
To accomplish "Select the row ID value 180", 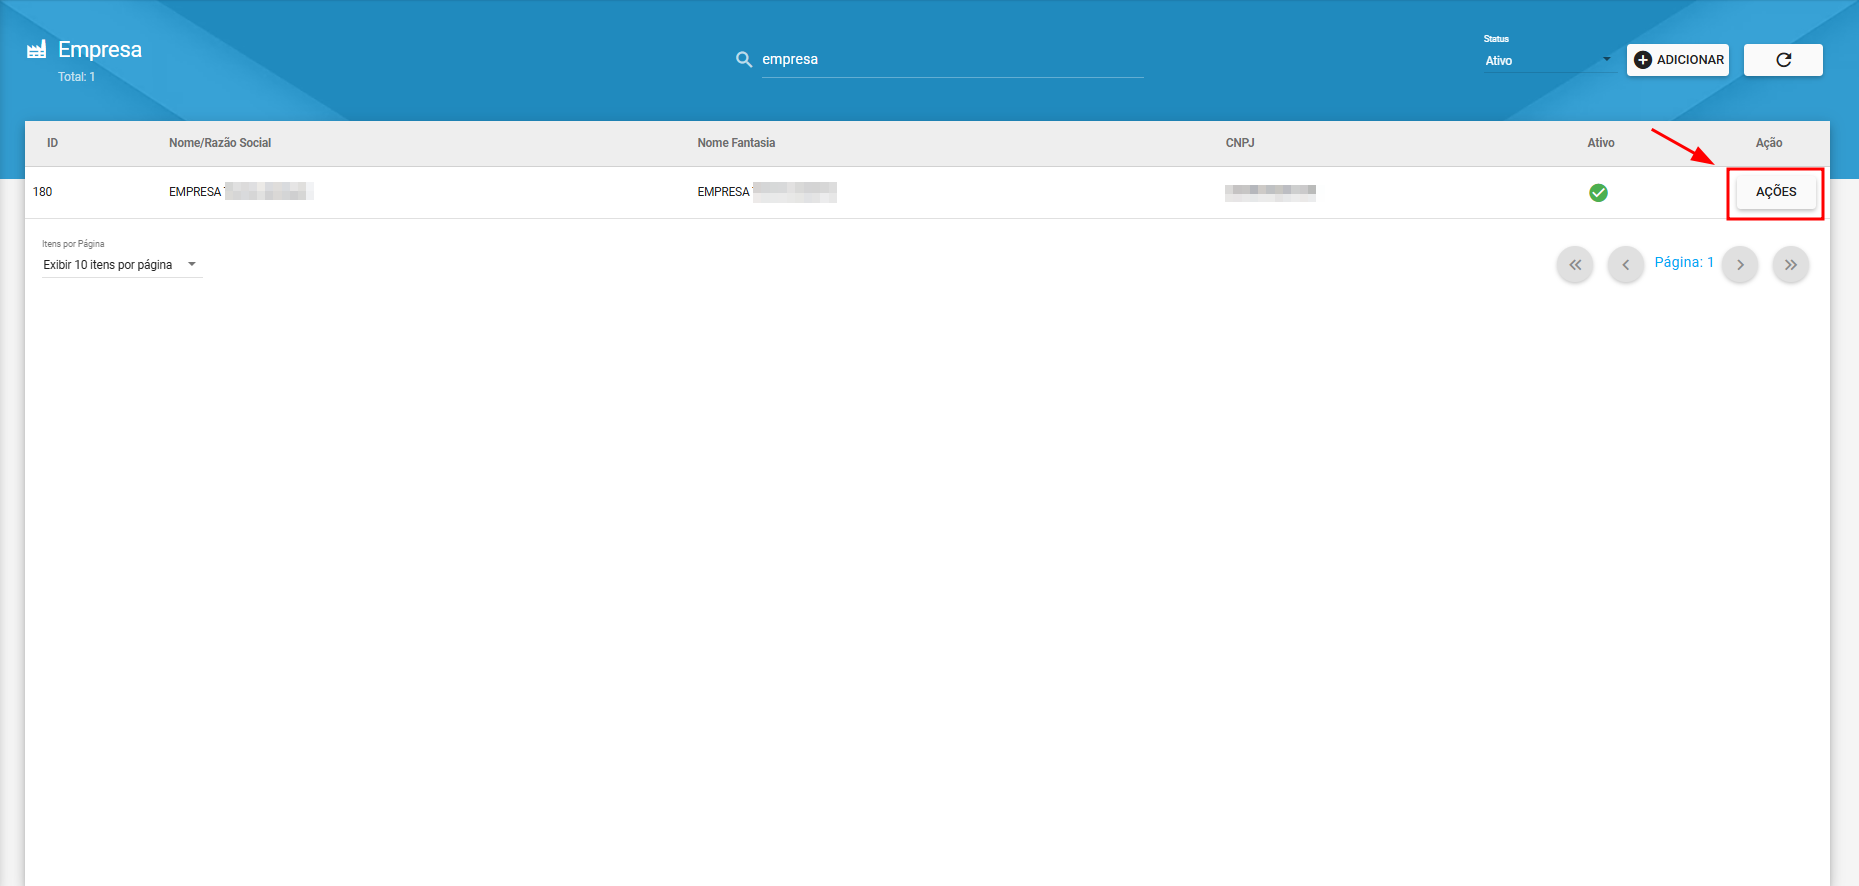I will point(42,192).
